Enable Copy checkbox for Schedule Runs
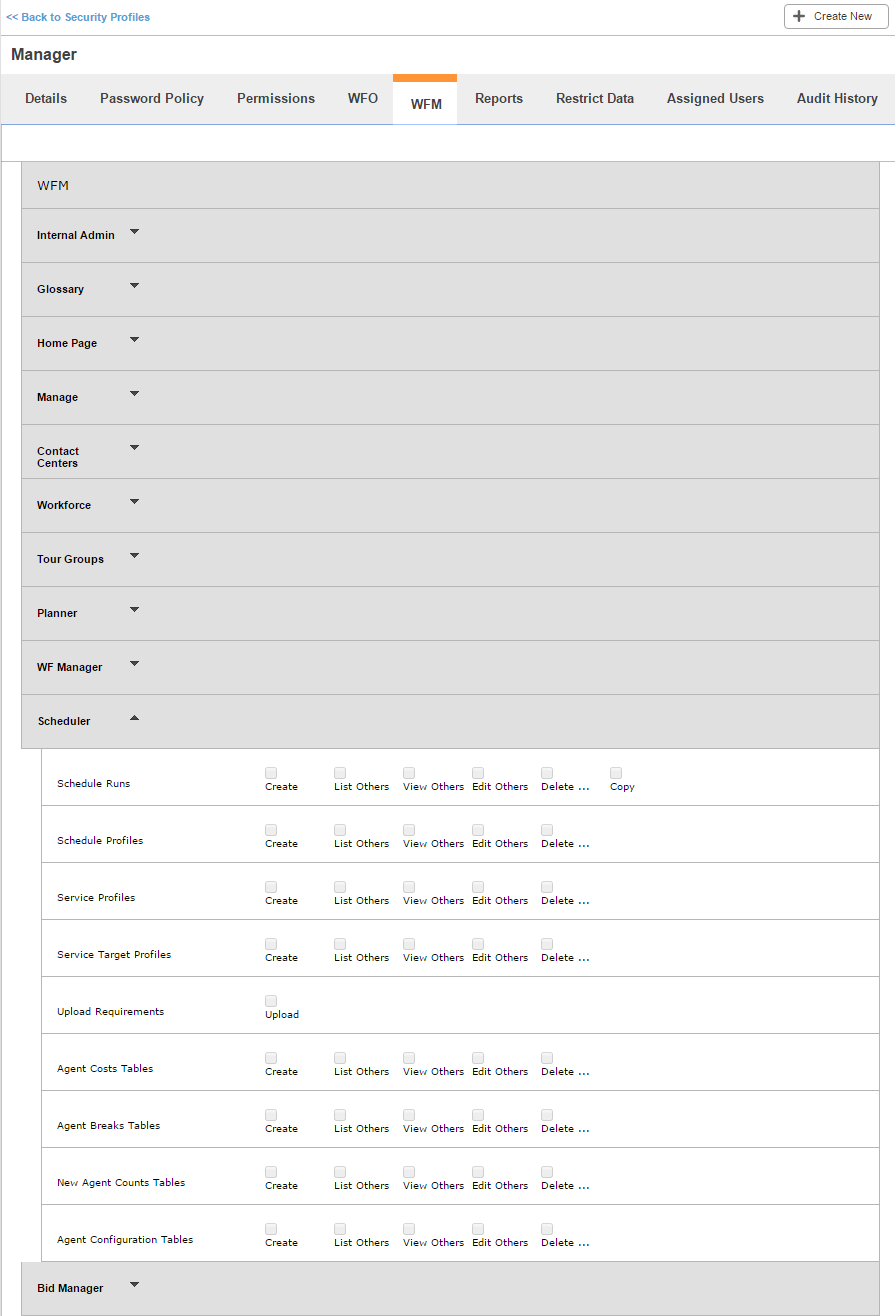The image size is (895, 1316). pyautogui.click(x=616, y=773)
